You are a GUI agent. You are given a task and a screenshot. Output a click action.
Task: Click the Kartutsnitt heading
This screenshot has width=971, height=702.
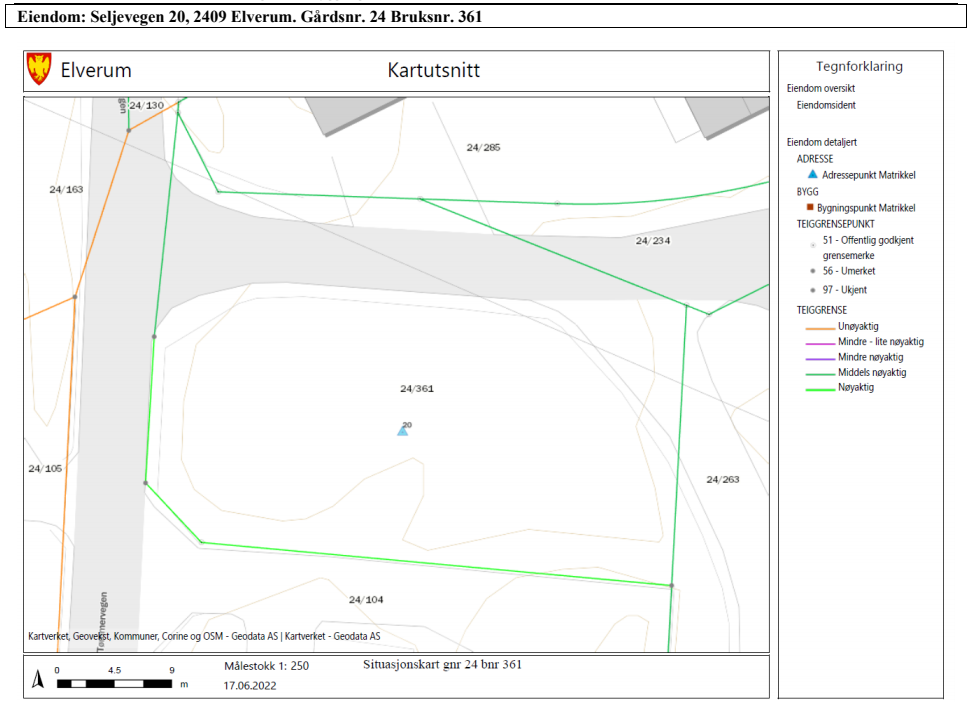(x=433, y=70)
